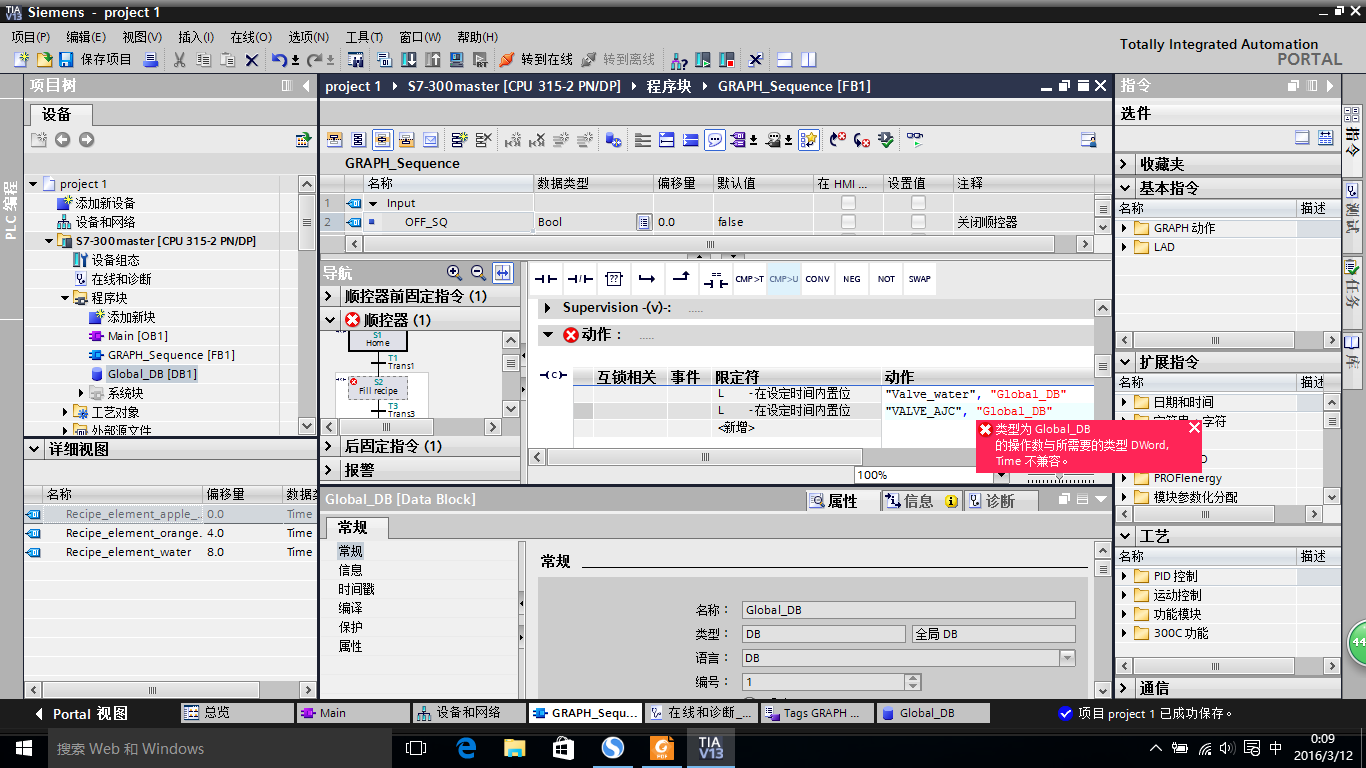Click the start CPU icon
The width and height of the screenshot is (1366, 768).
pos(703,60)
